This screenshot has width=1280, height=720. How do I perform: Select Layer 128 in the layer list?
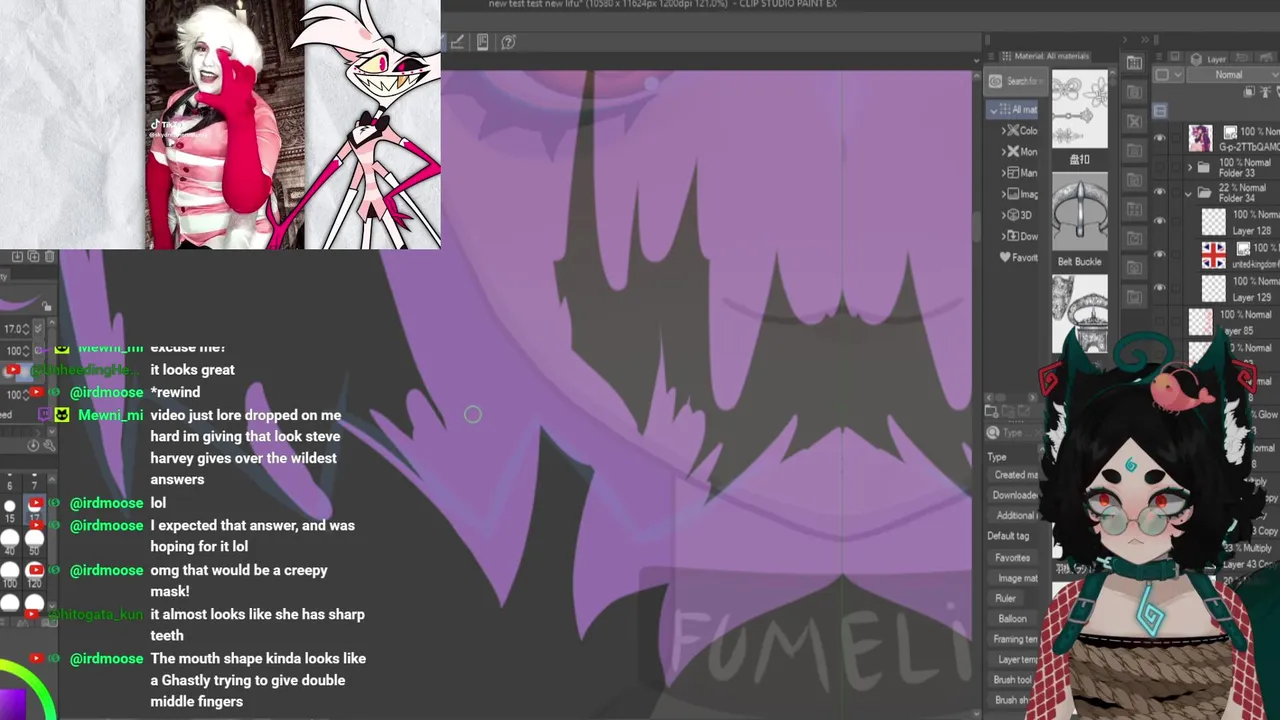tap(1240, 221)
